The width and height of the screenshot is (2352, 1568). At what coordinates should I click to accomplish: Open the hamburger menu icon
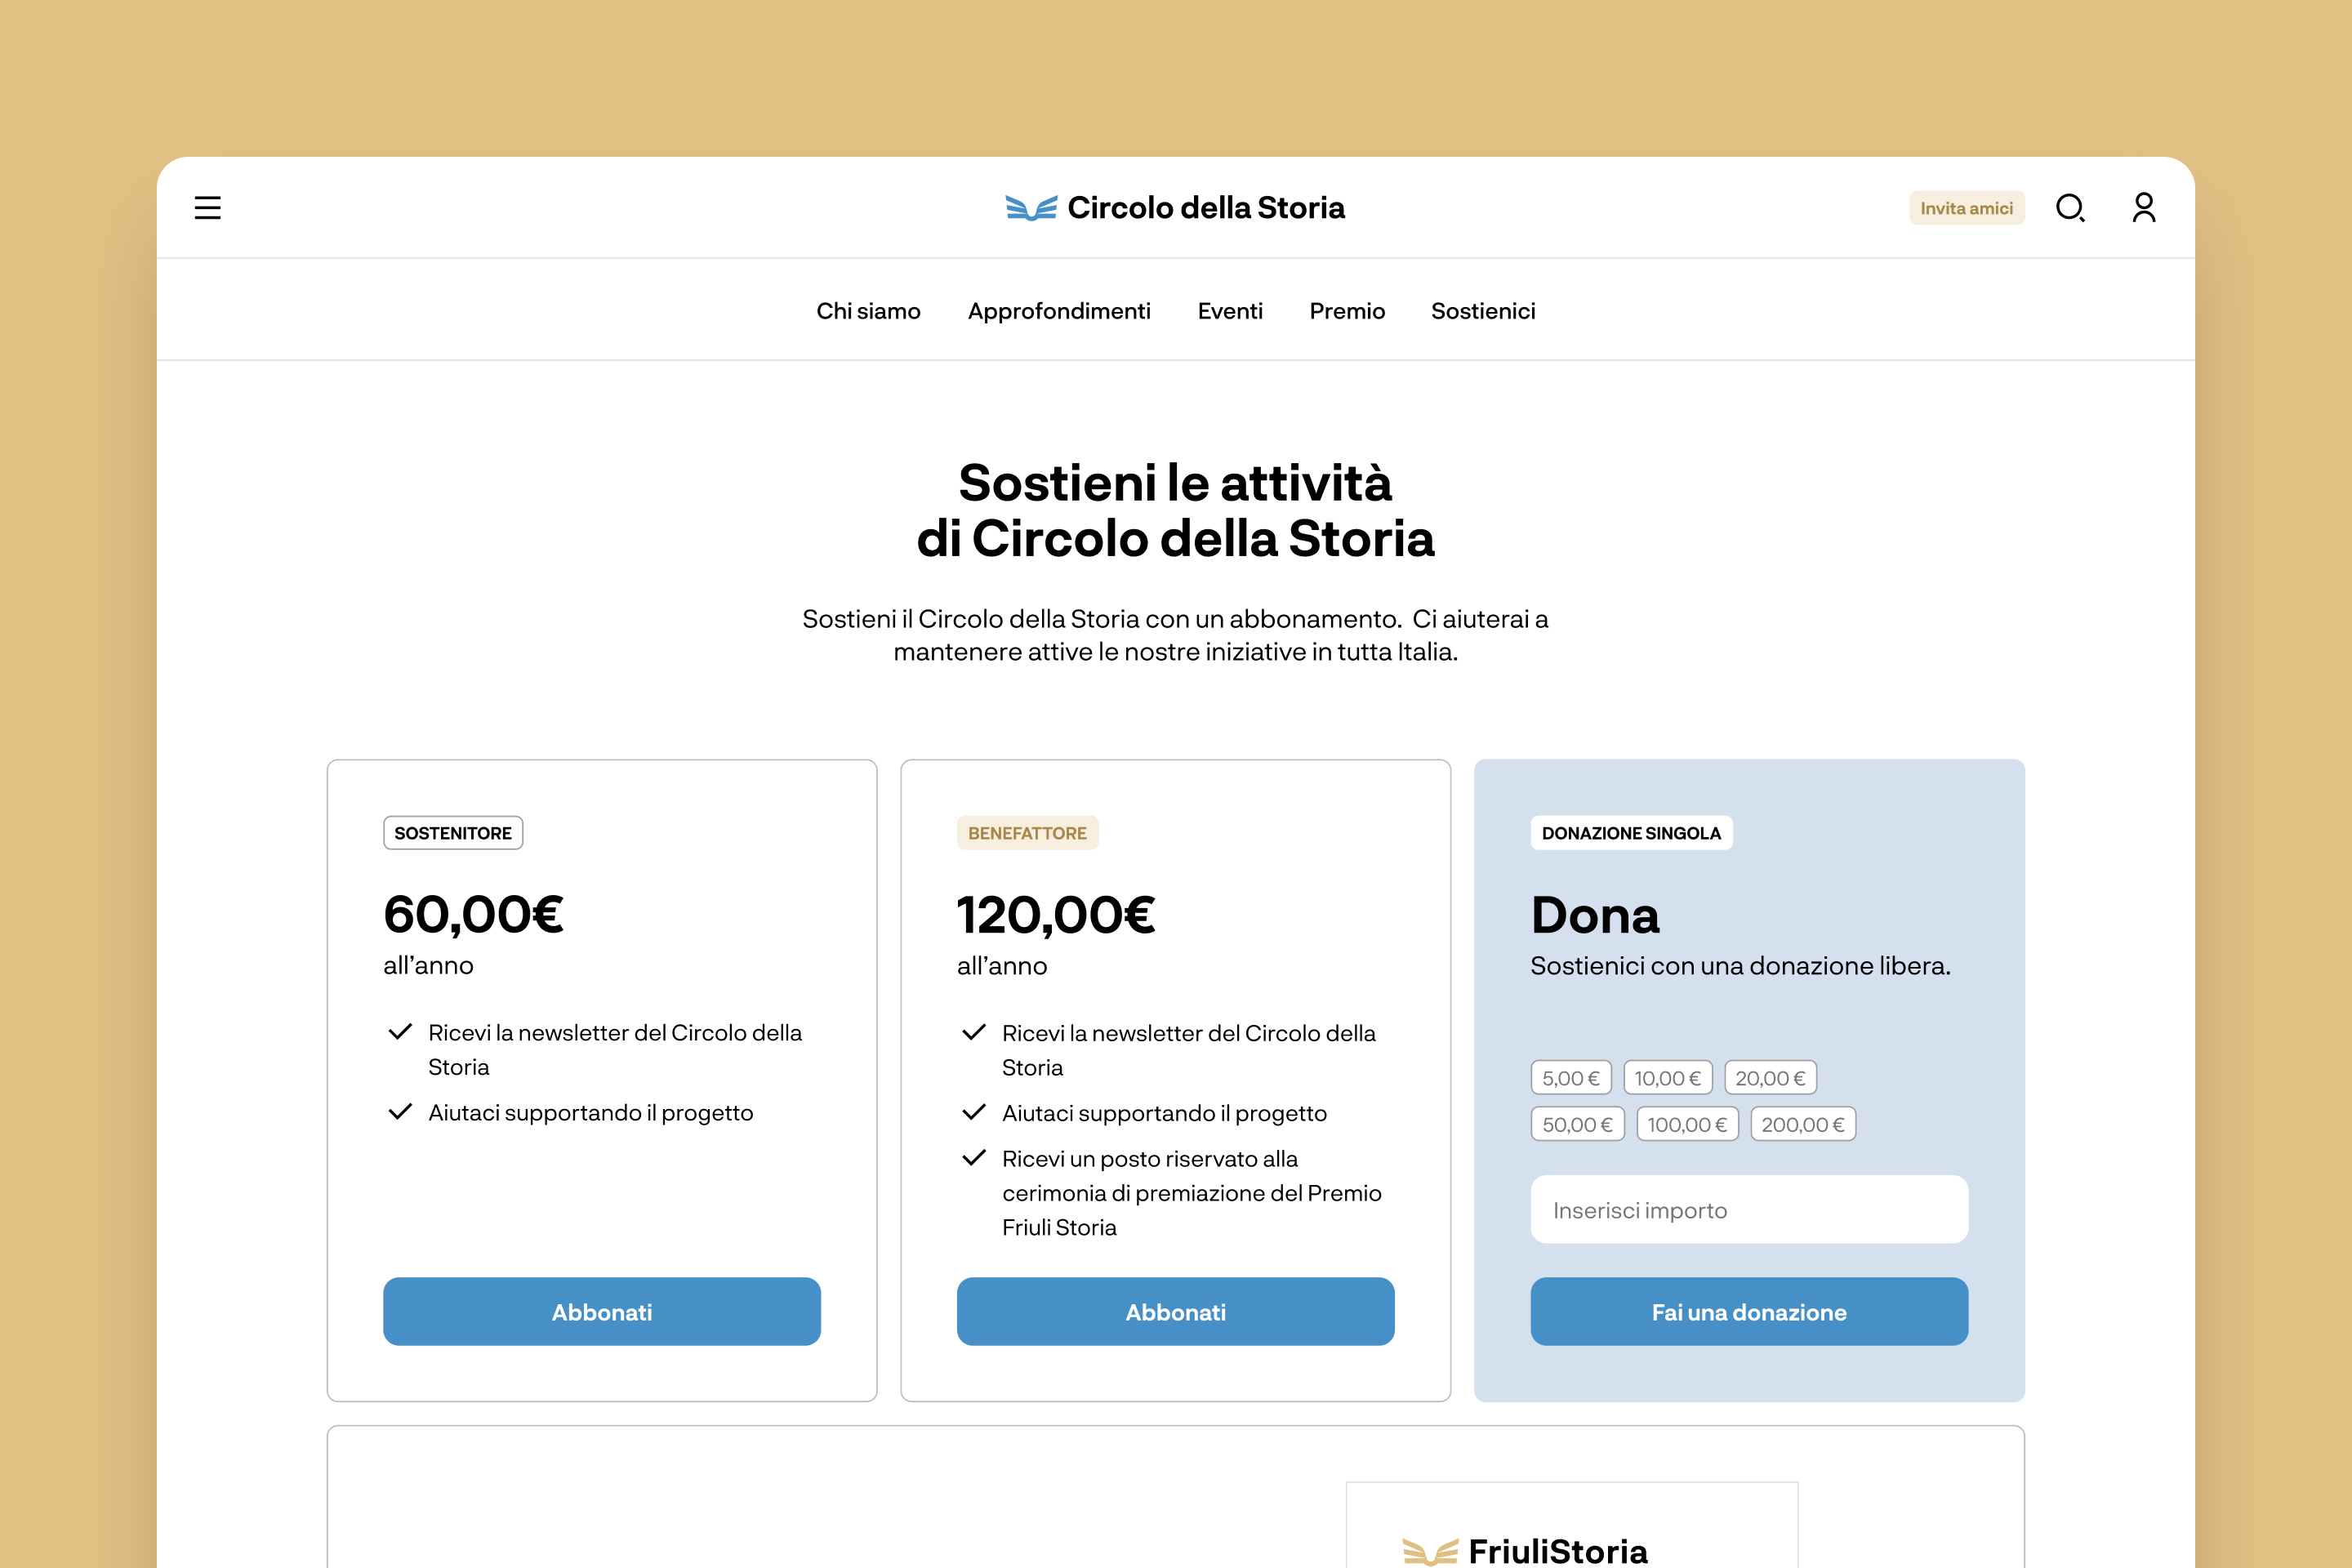(207, 208)
